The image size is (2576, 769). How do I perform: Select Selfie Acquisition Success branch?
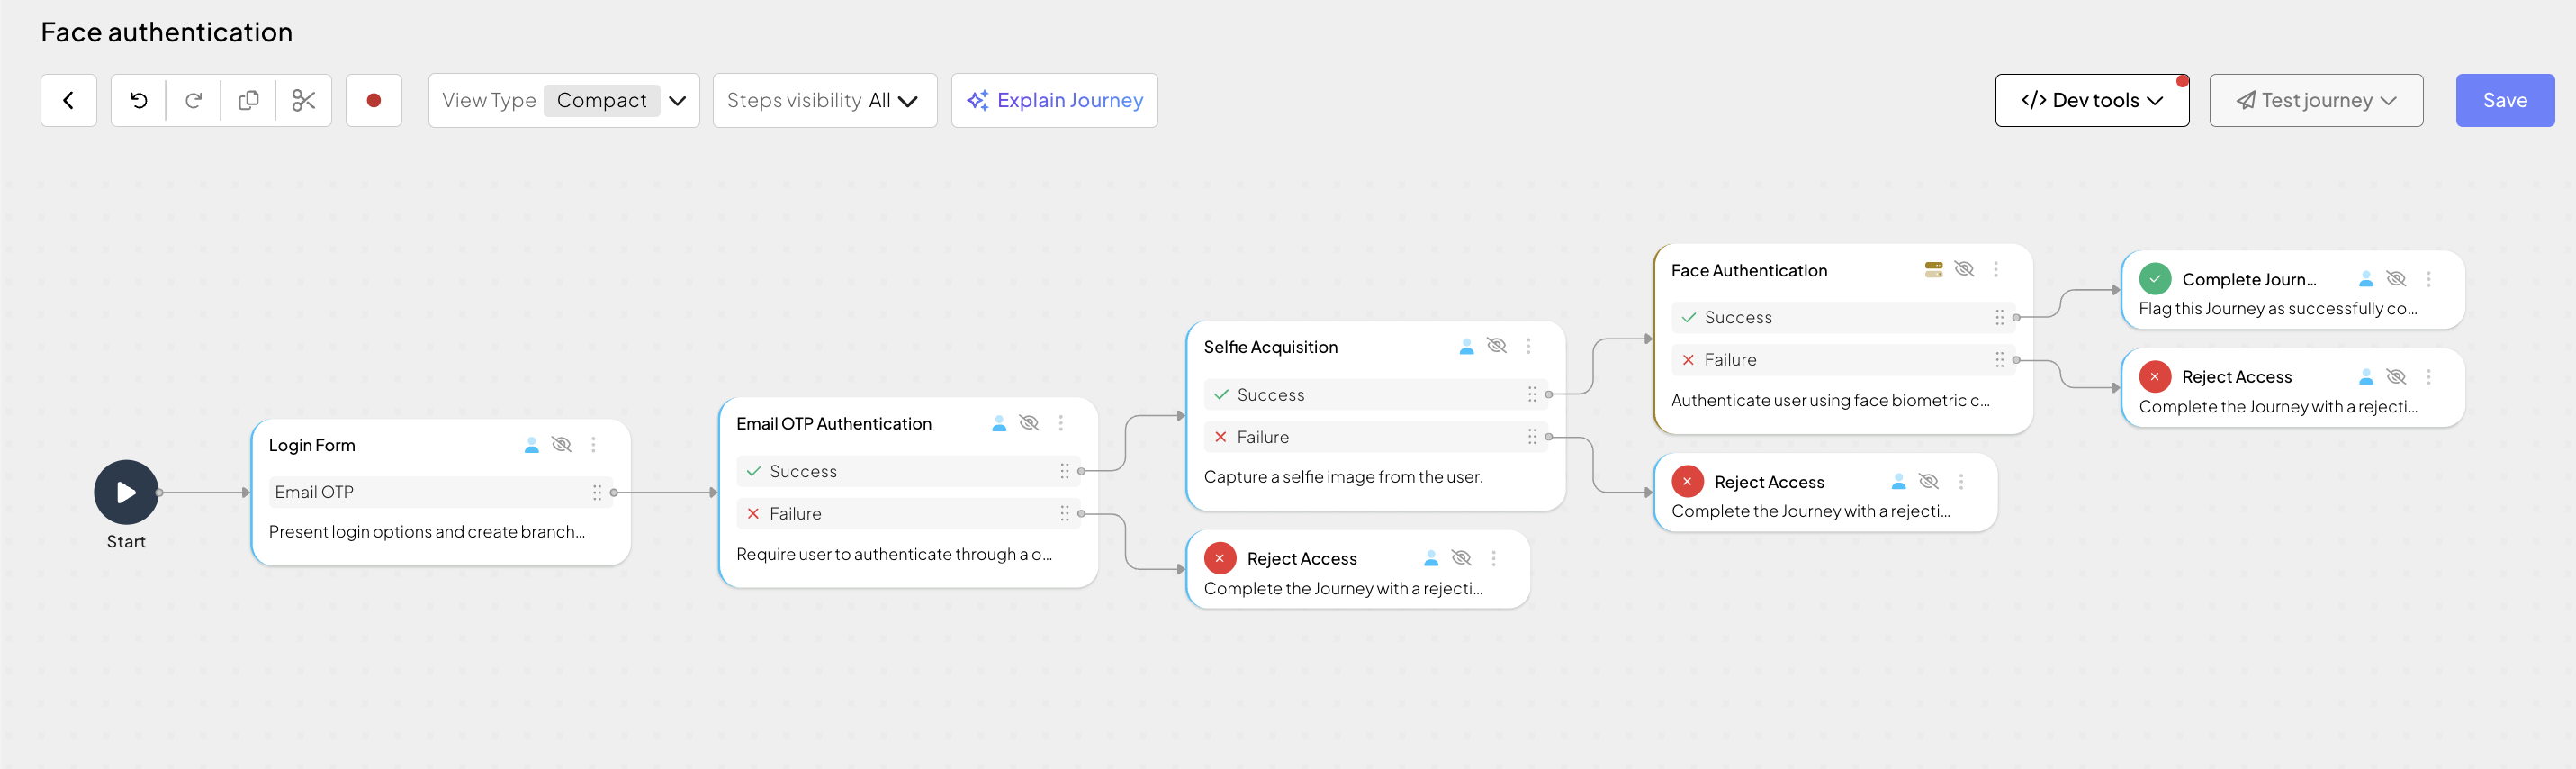click(x=1376, y=394)
